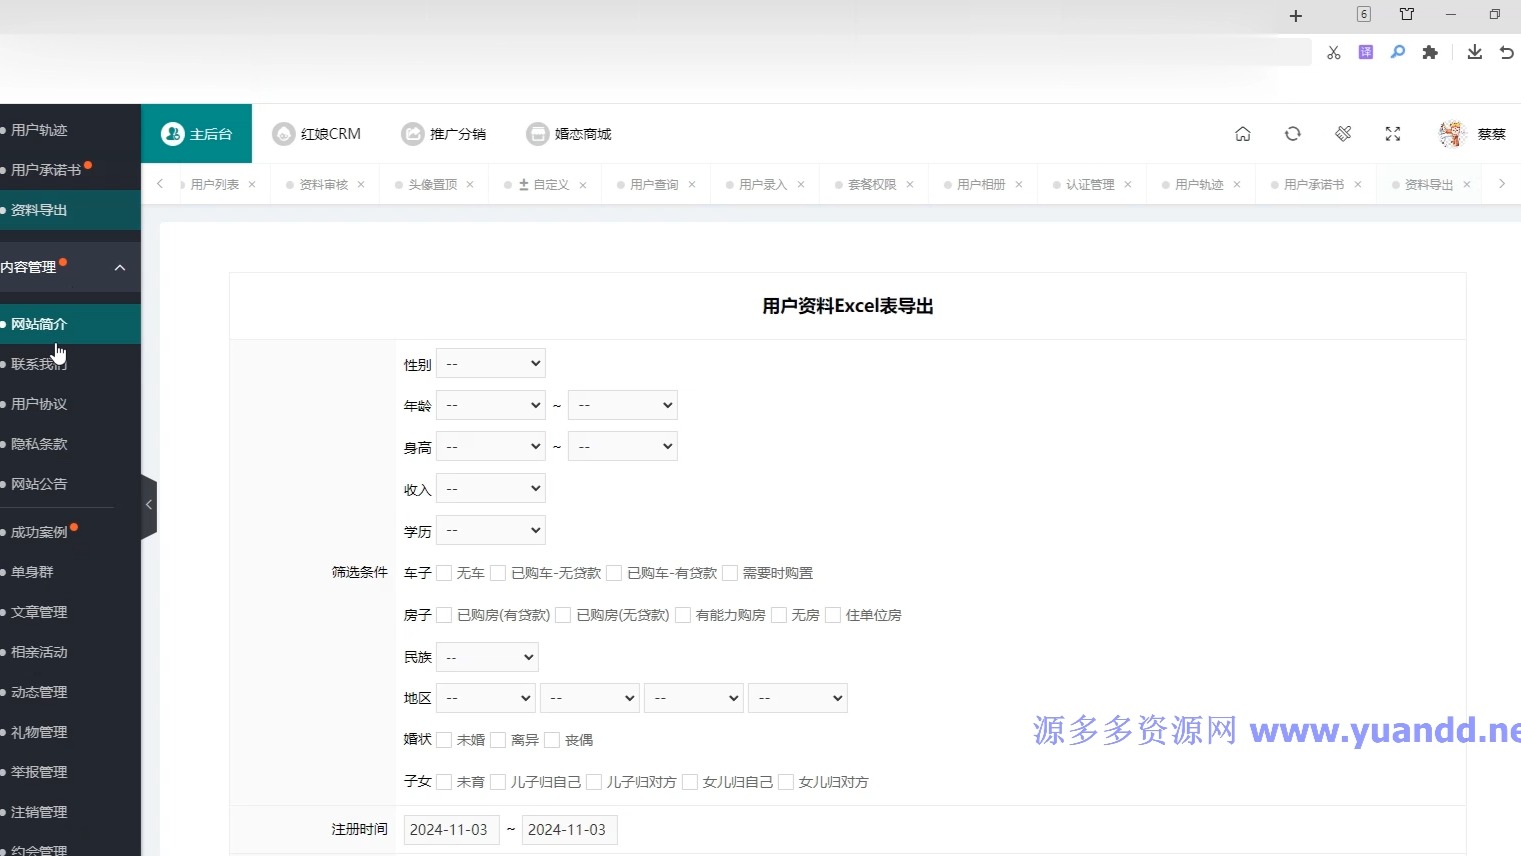Check the 住单位房 checkbox

[x=833, y=615]
